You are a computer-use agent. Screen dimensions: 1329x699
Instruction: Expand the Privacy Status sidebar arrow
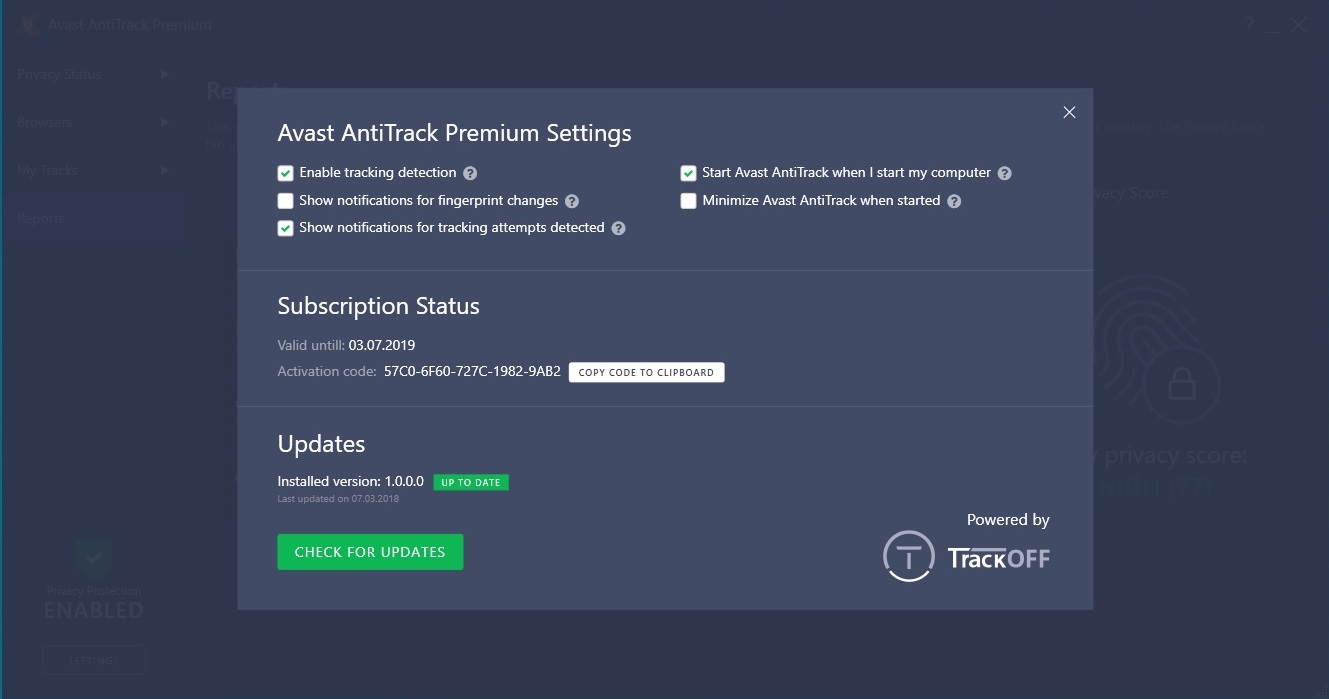tap(165, 74)
